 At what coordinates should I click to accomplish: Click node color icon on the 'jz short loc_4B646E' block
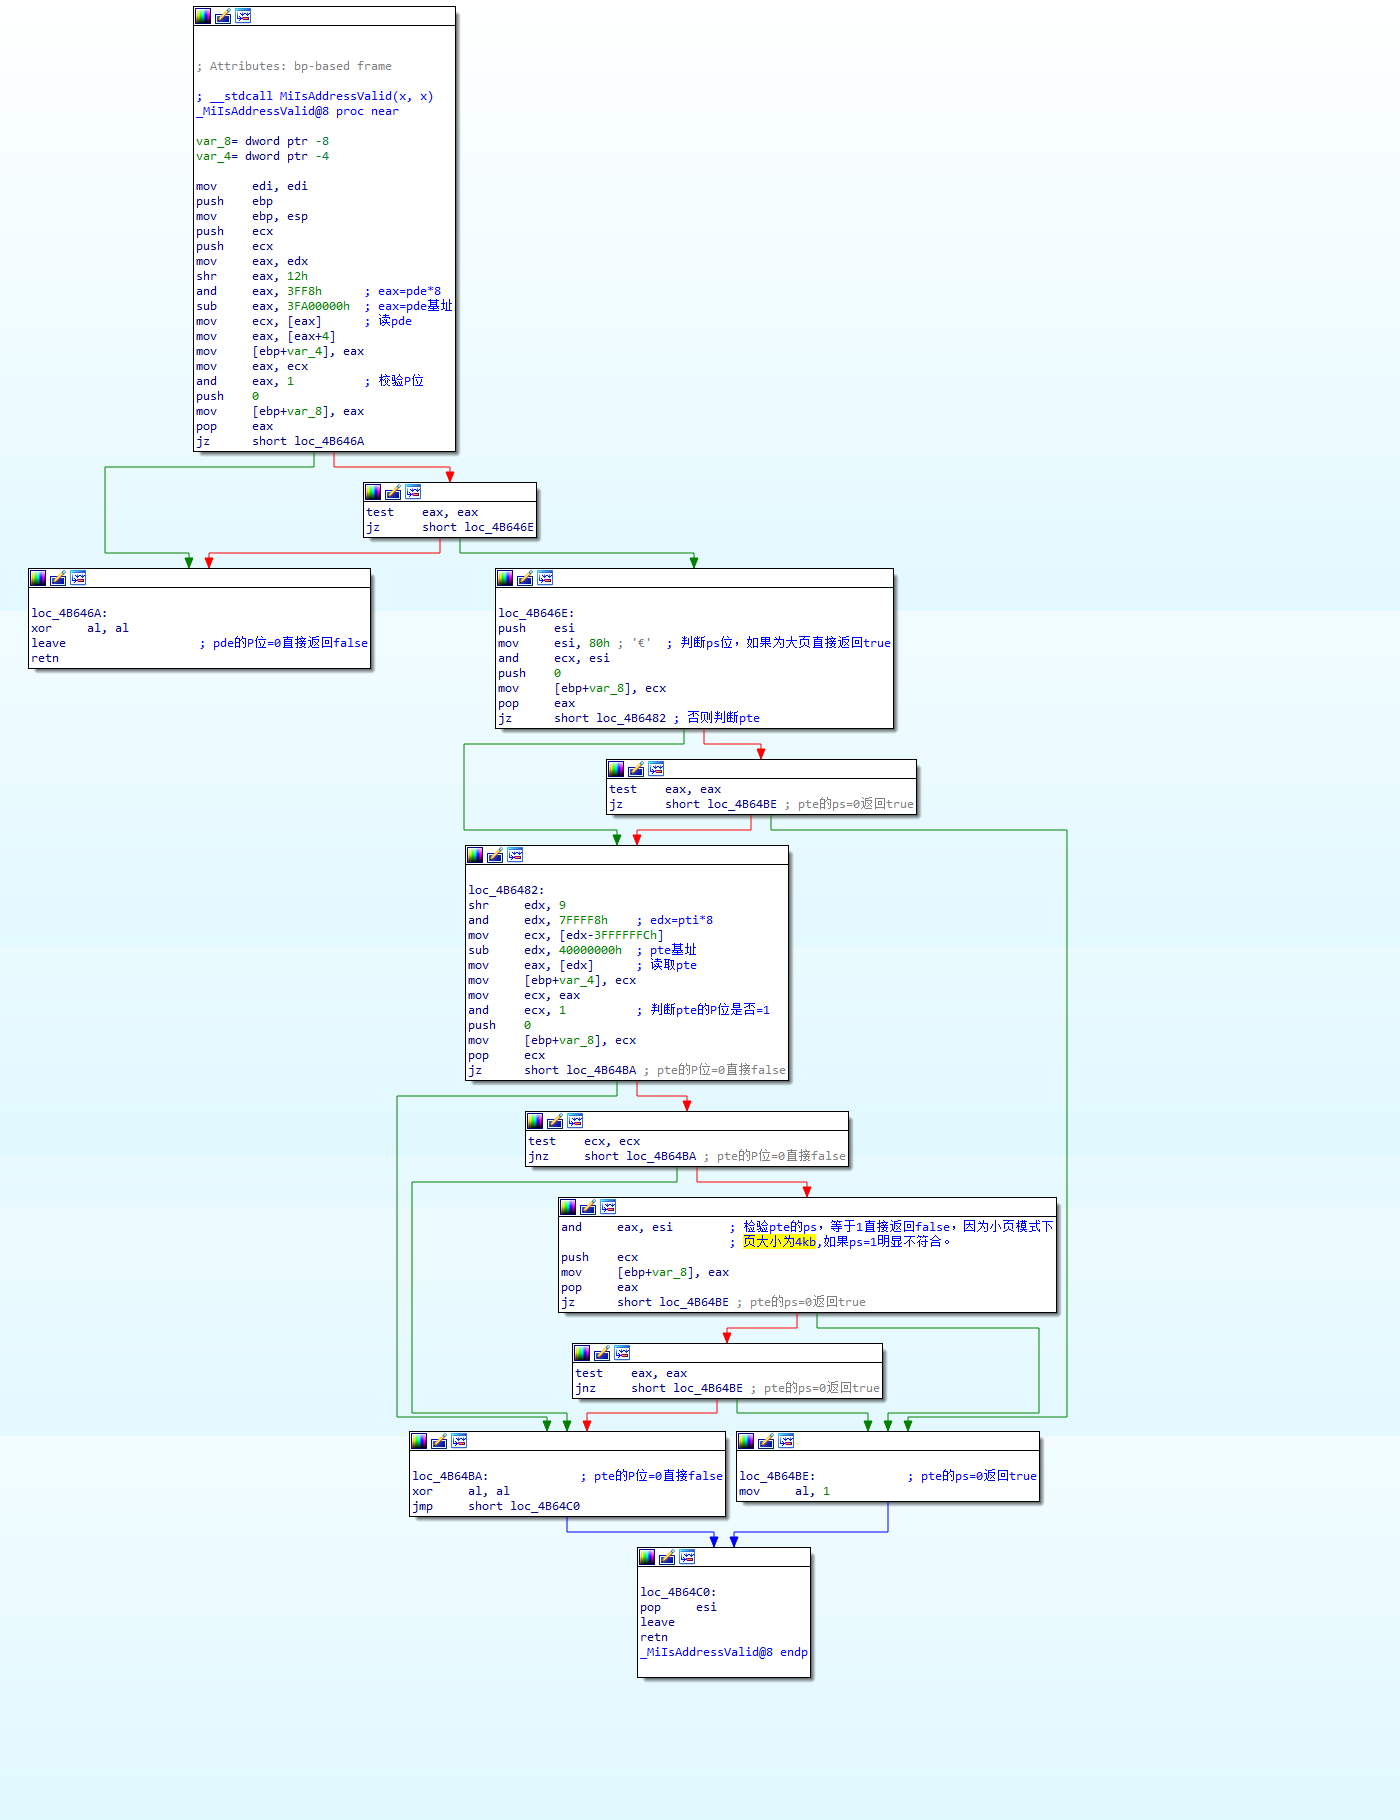(x=373, y=492)
